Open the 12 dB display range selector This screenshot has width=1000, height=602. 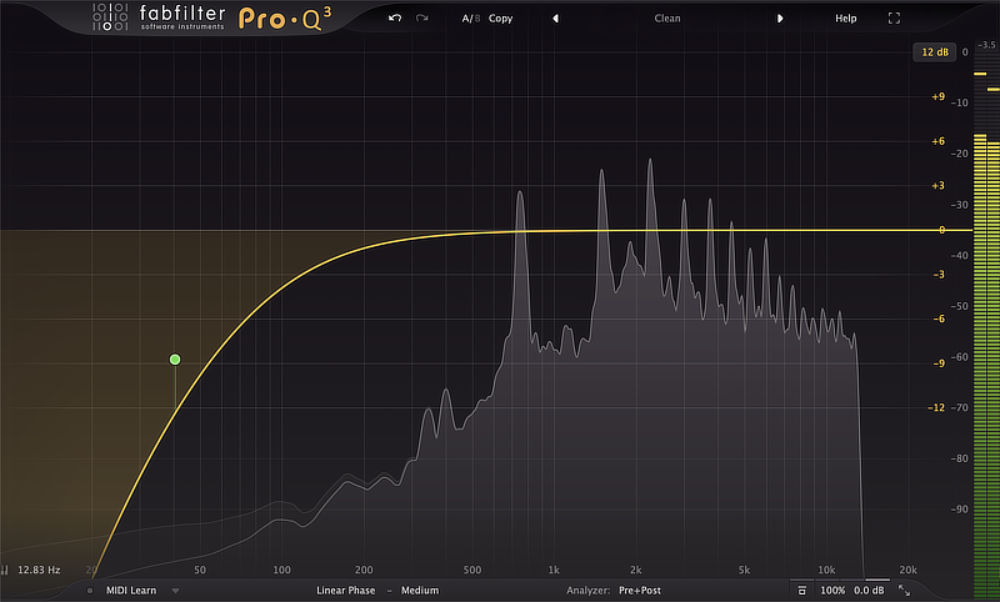(x=935, y=52)
